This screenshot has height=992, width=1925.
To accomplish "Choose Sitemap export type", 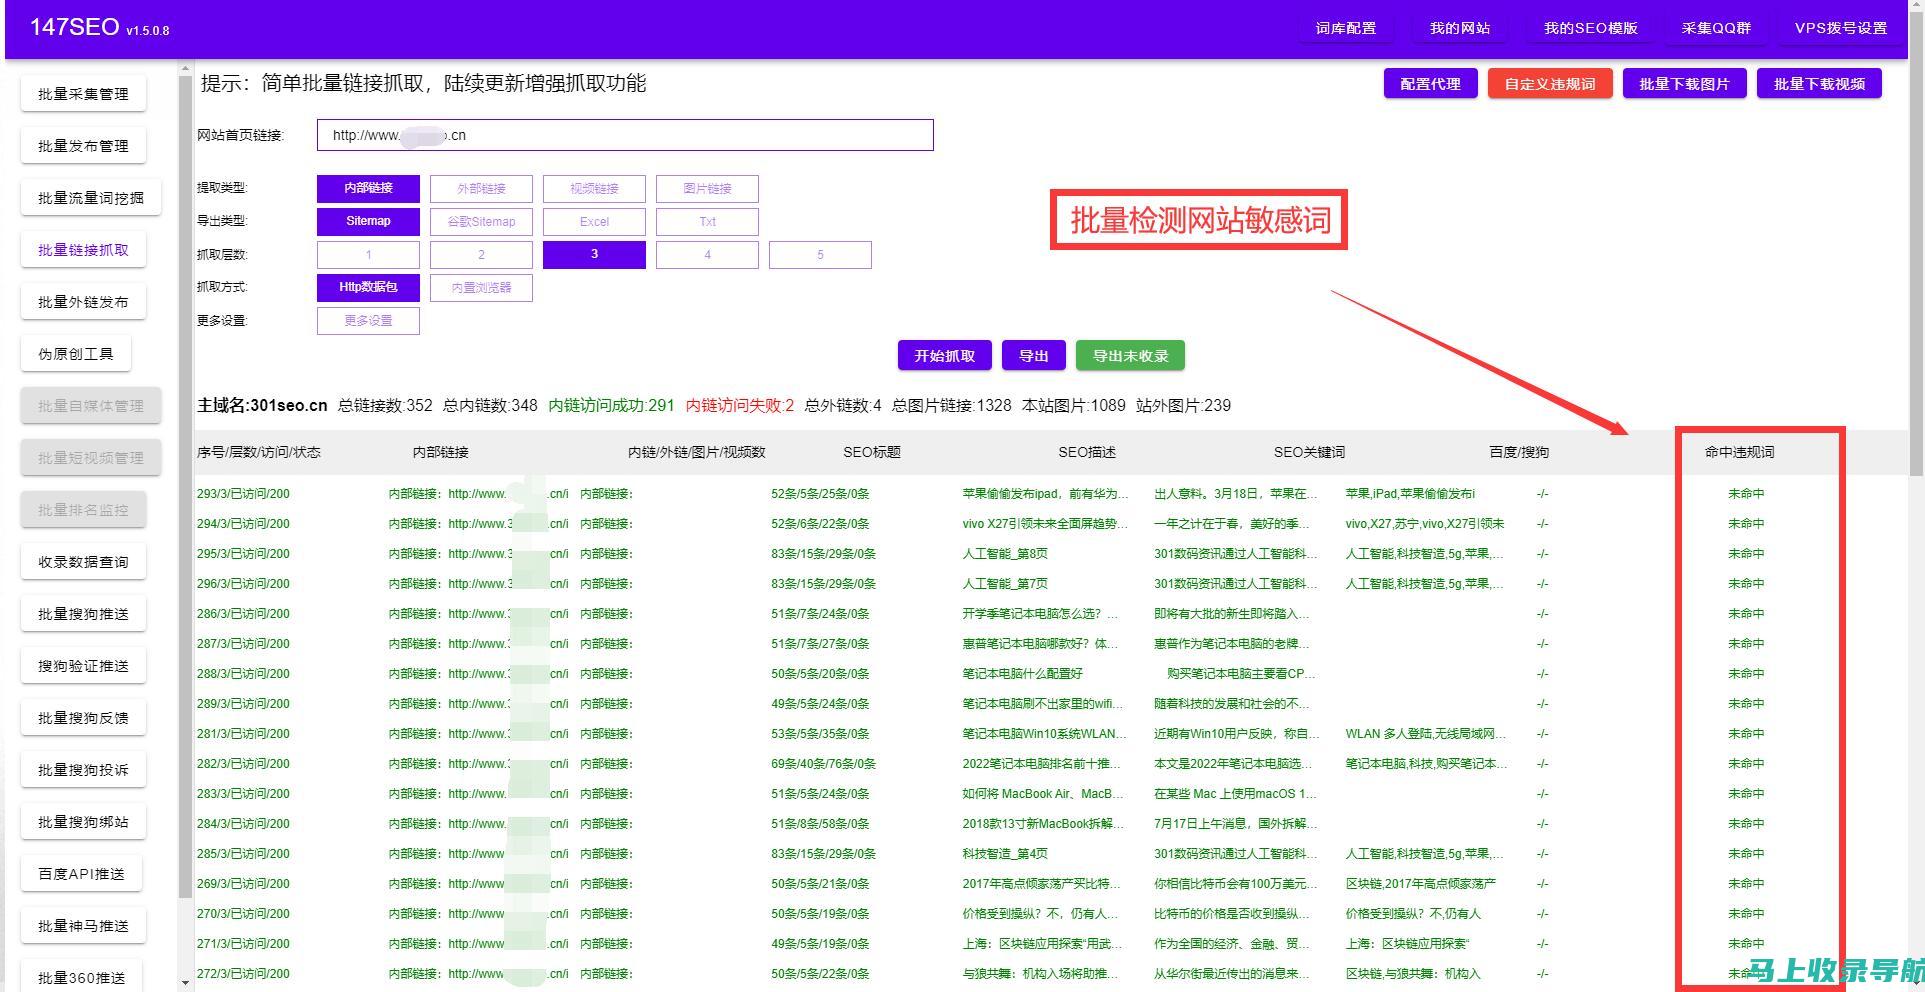I will click(x=368, y=221).
